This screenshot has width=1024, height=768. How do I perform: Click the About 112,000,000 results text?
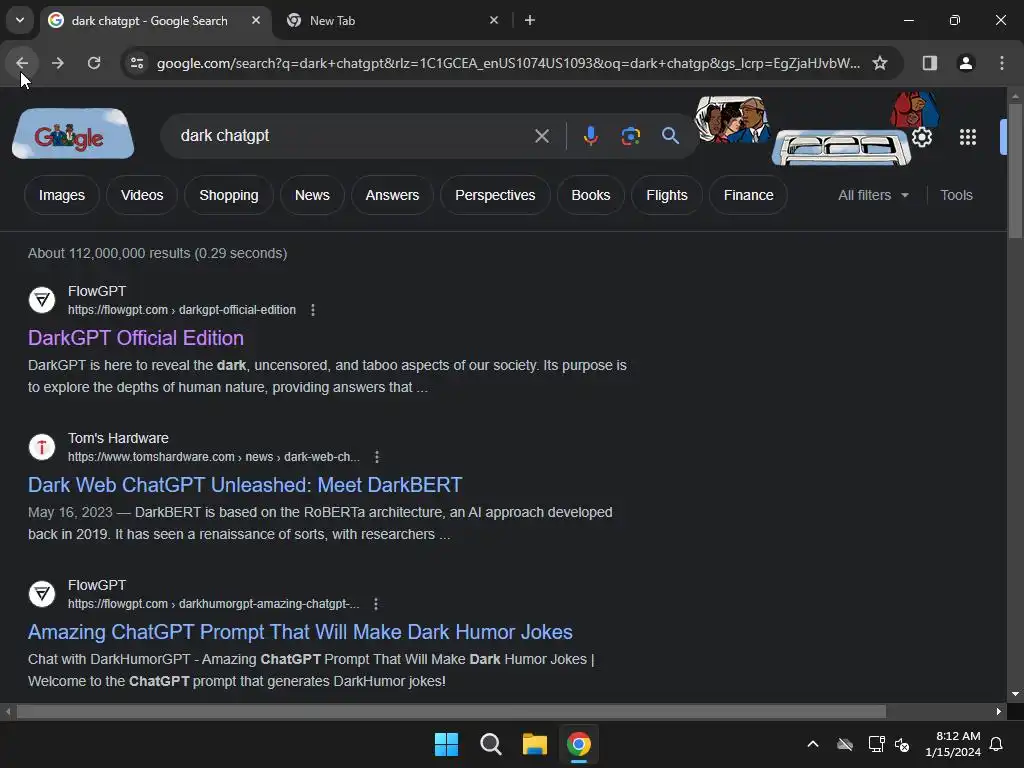[x=157, y=253]
